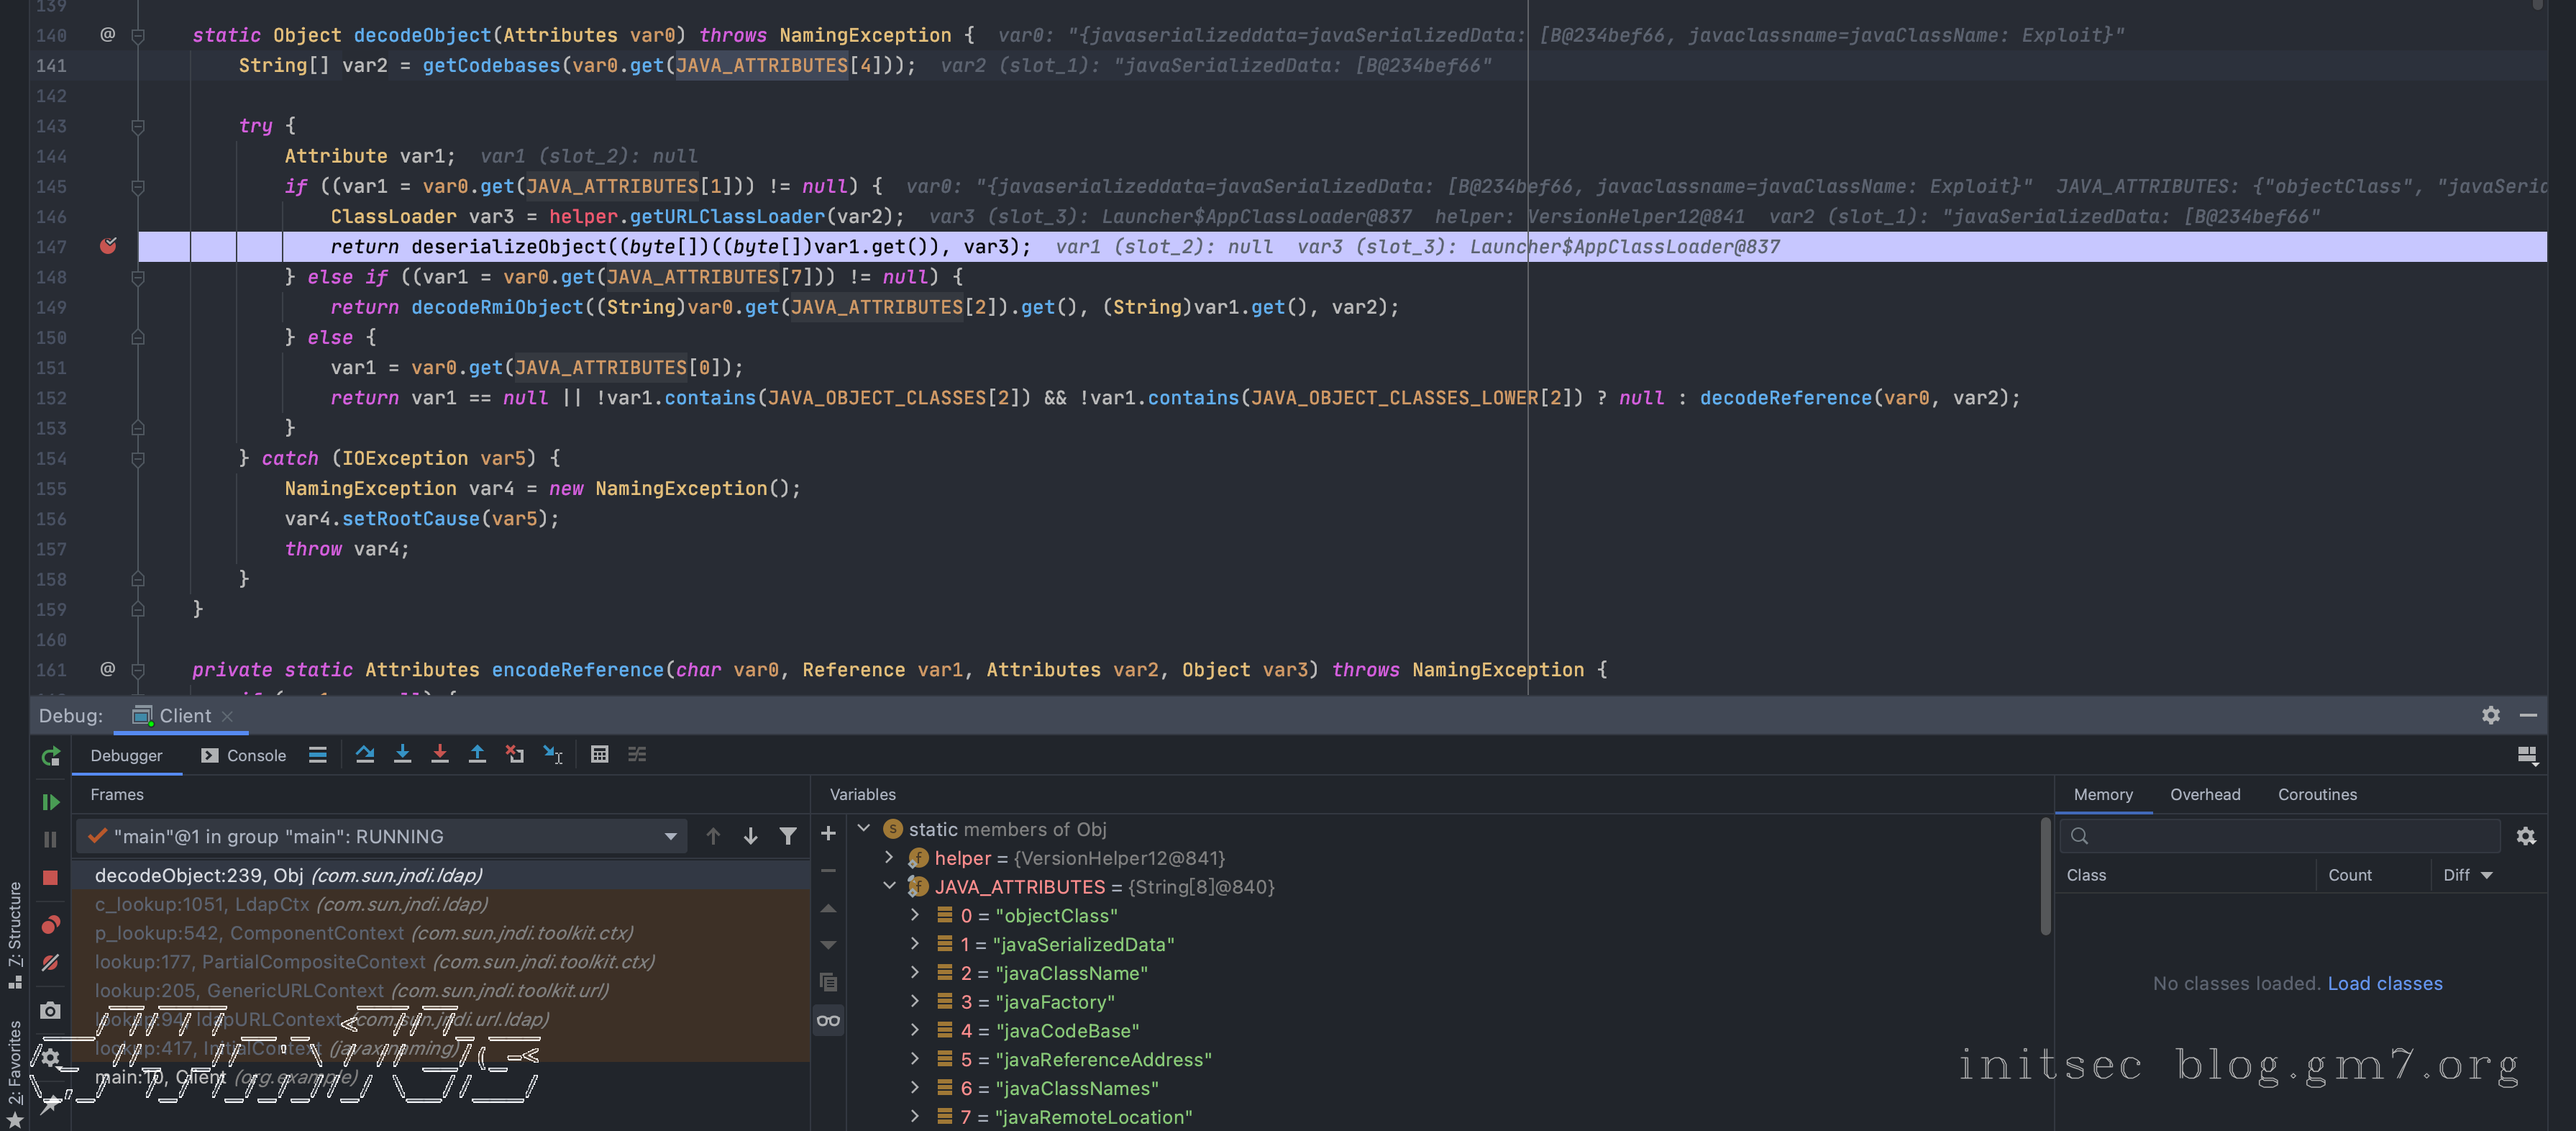Click the Evaluate Expression calculator icon
Screen dimensions: 2576x1131
pos(599,755)
